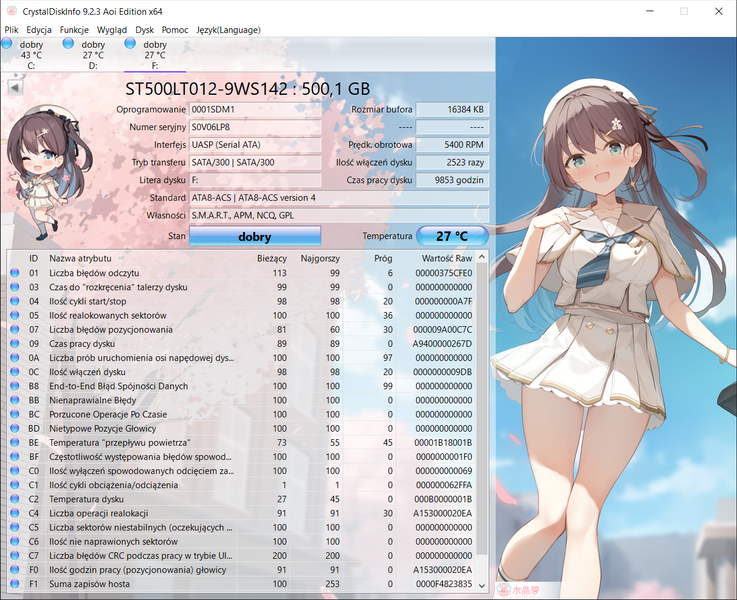Screen dimensions: 737x600
Task: Click status icon for Nienaprawialne Błędy
Action: tap(15, 400)
